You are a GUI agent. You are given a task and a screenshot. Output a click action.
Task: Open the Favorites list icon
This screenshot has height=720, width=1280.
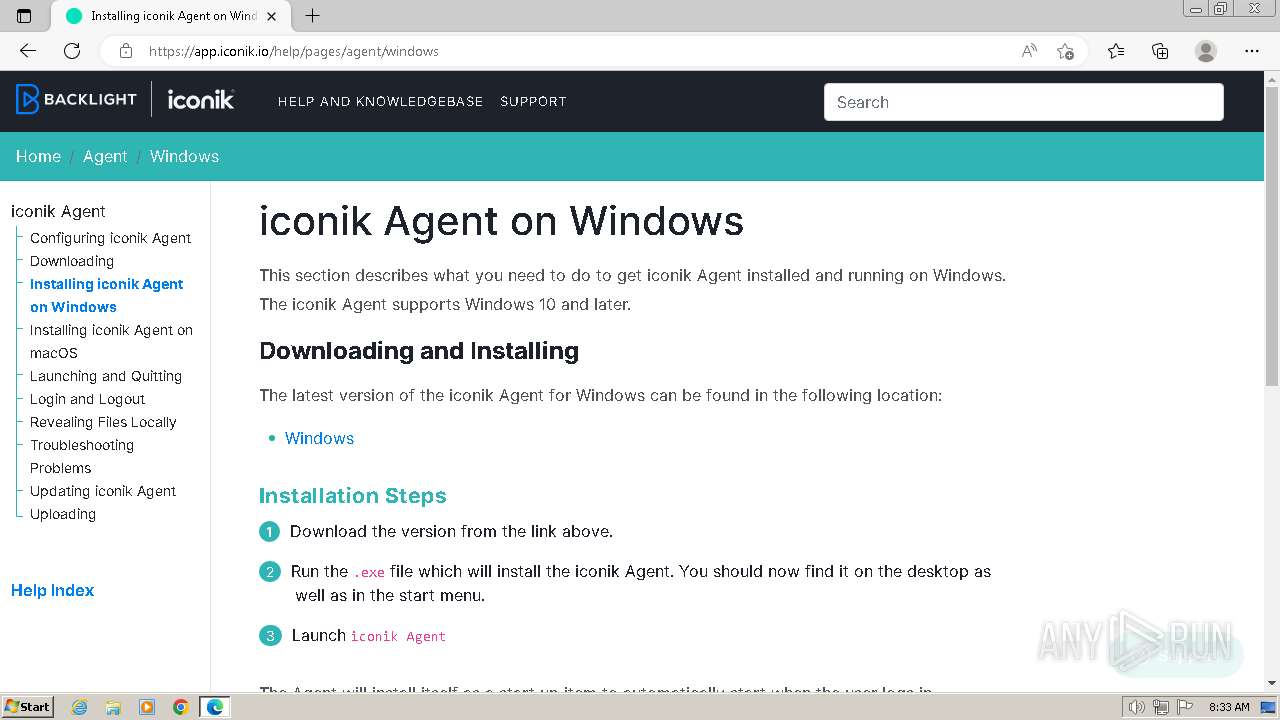[1116, 51]
